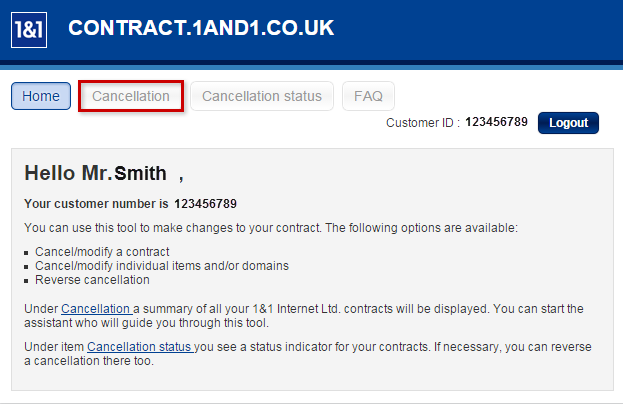Follow the Cancellation status link in the text
The width and height of the screenshot is (623, 404).
click(x=139, y=347)
